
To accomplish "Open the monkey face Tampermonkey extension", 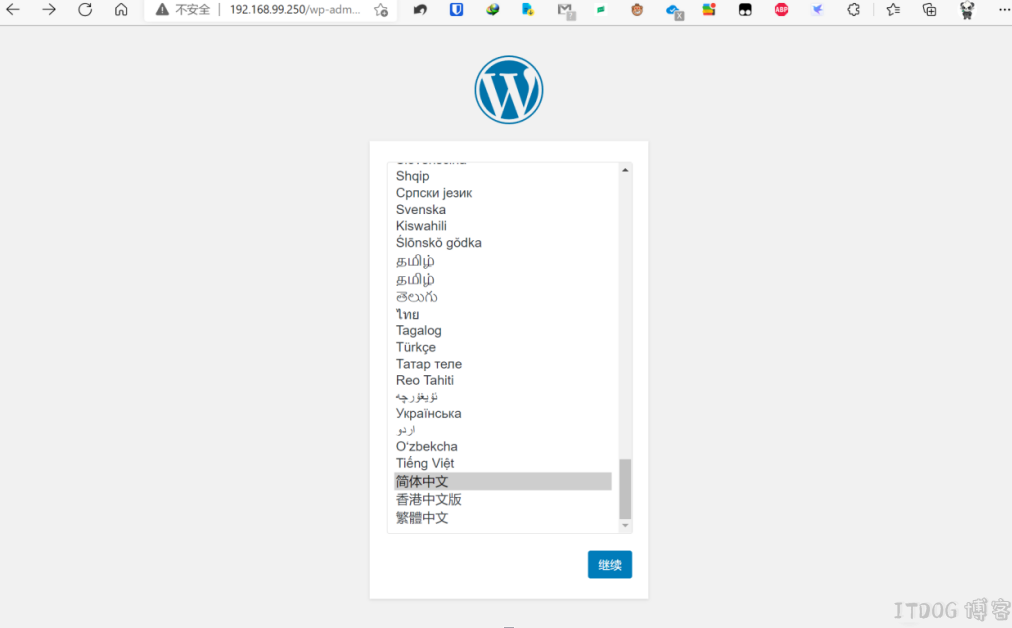I will tap(637, 10).
